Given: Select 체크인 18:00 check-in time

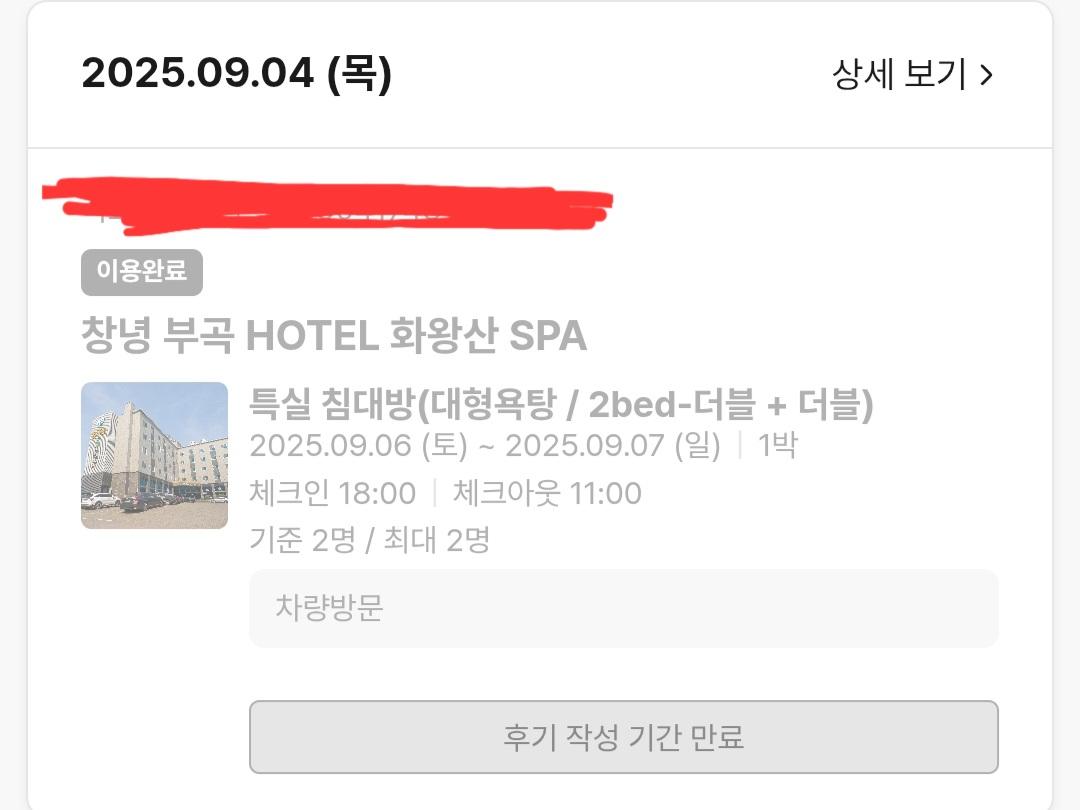Looking at the screenshot, I should (331, 493).
